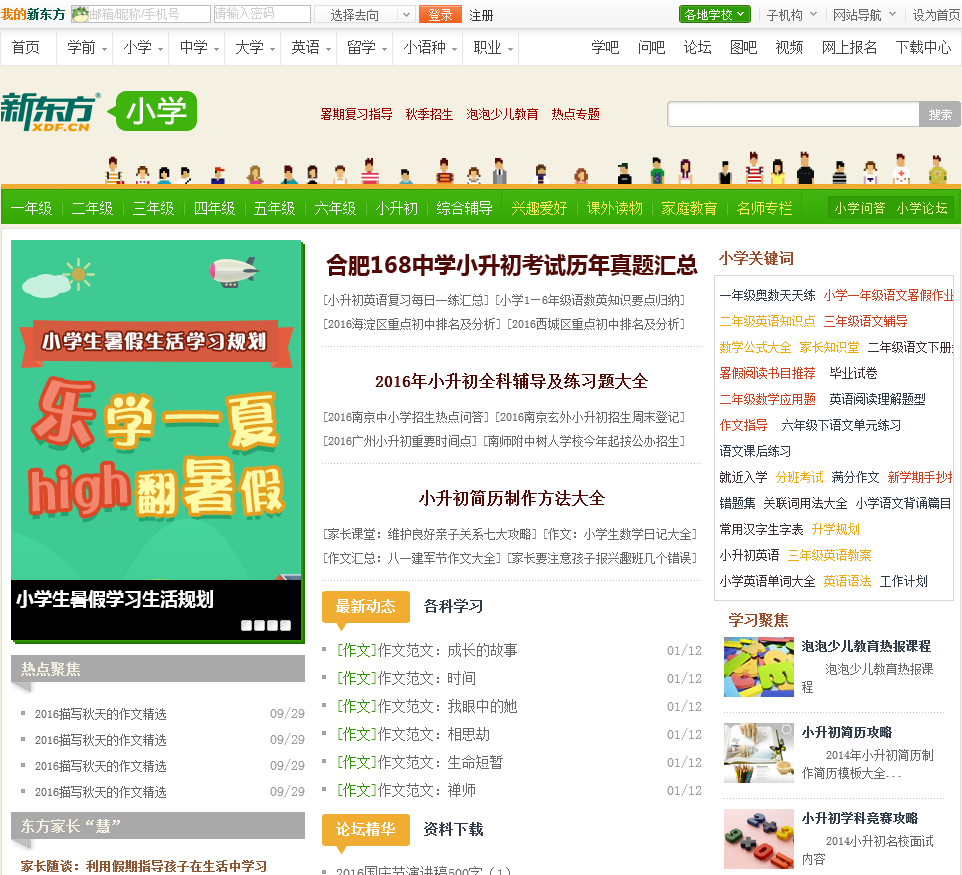Image resolution: width=962 pixels, height=875 pixels.
Task: Open 2016年小升初全科辅导及练习题大全 headline
Action: pos(512,381)
